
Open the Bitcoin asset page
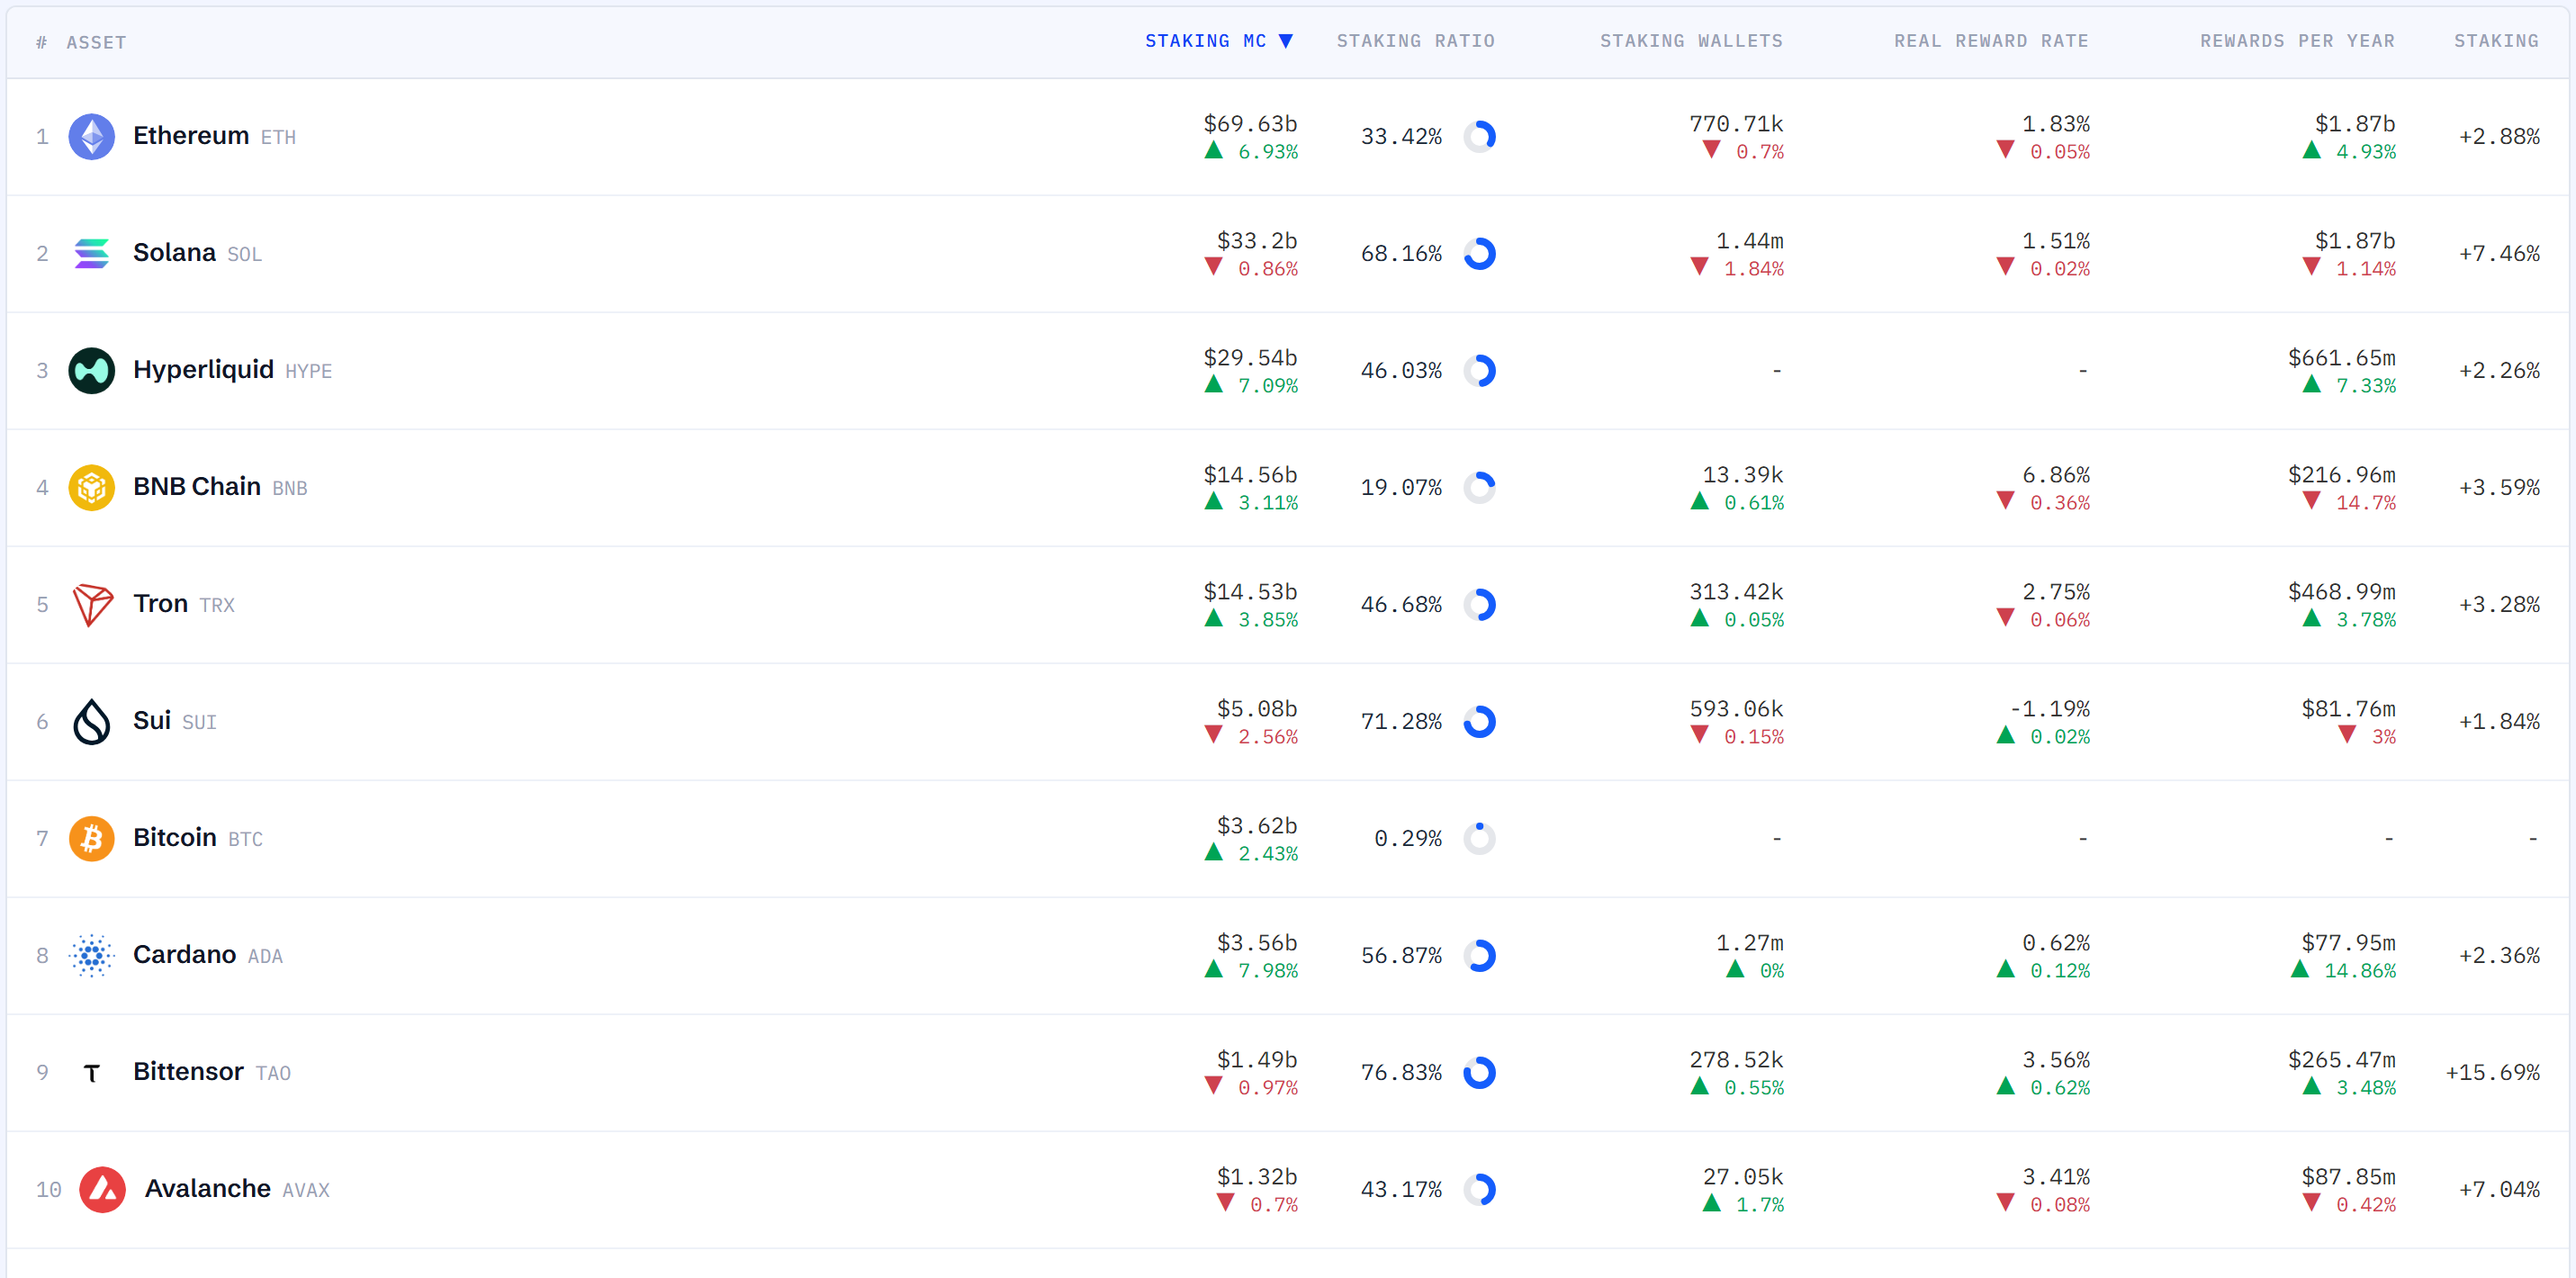click(x=175, y=838)
